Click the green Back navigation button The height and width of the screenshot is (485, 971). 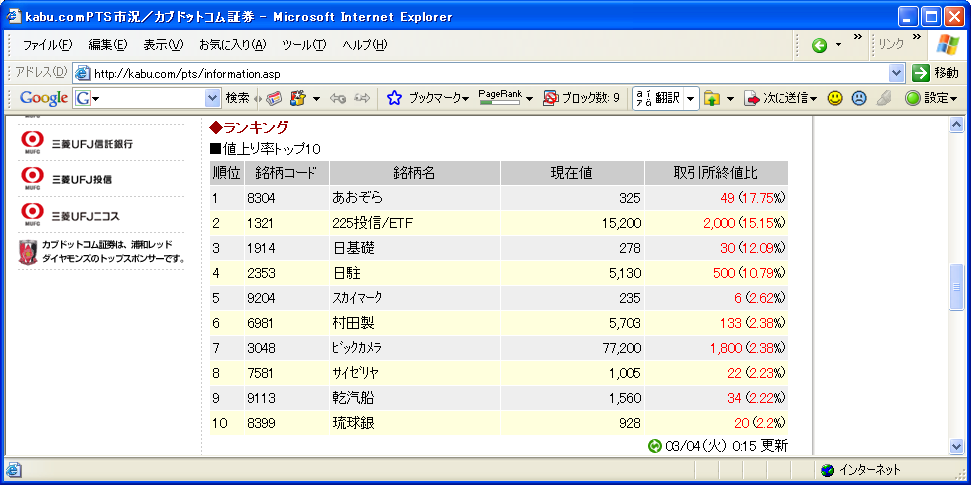819,45
